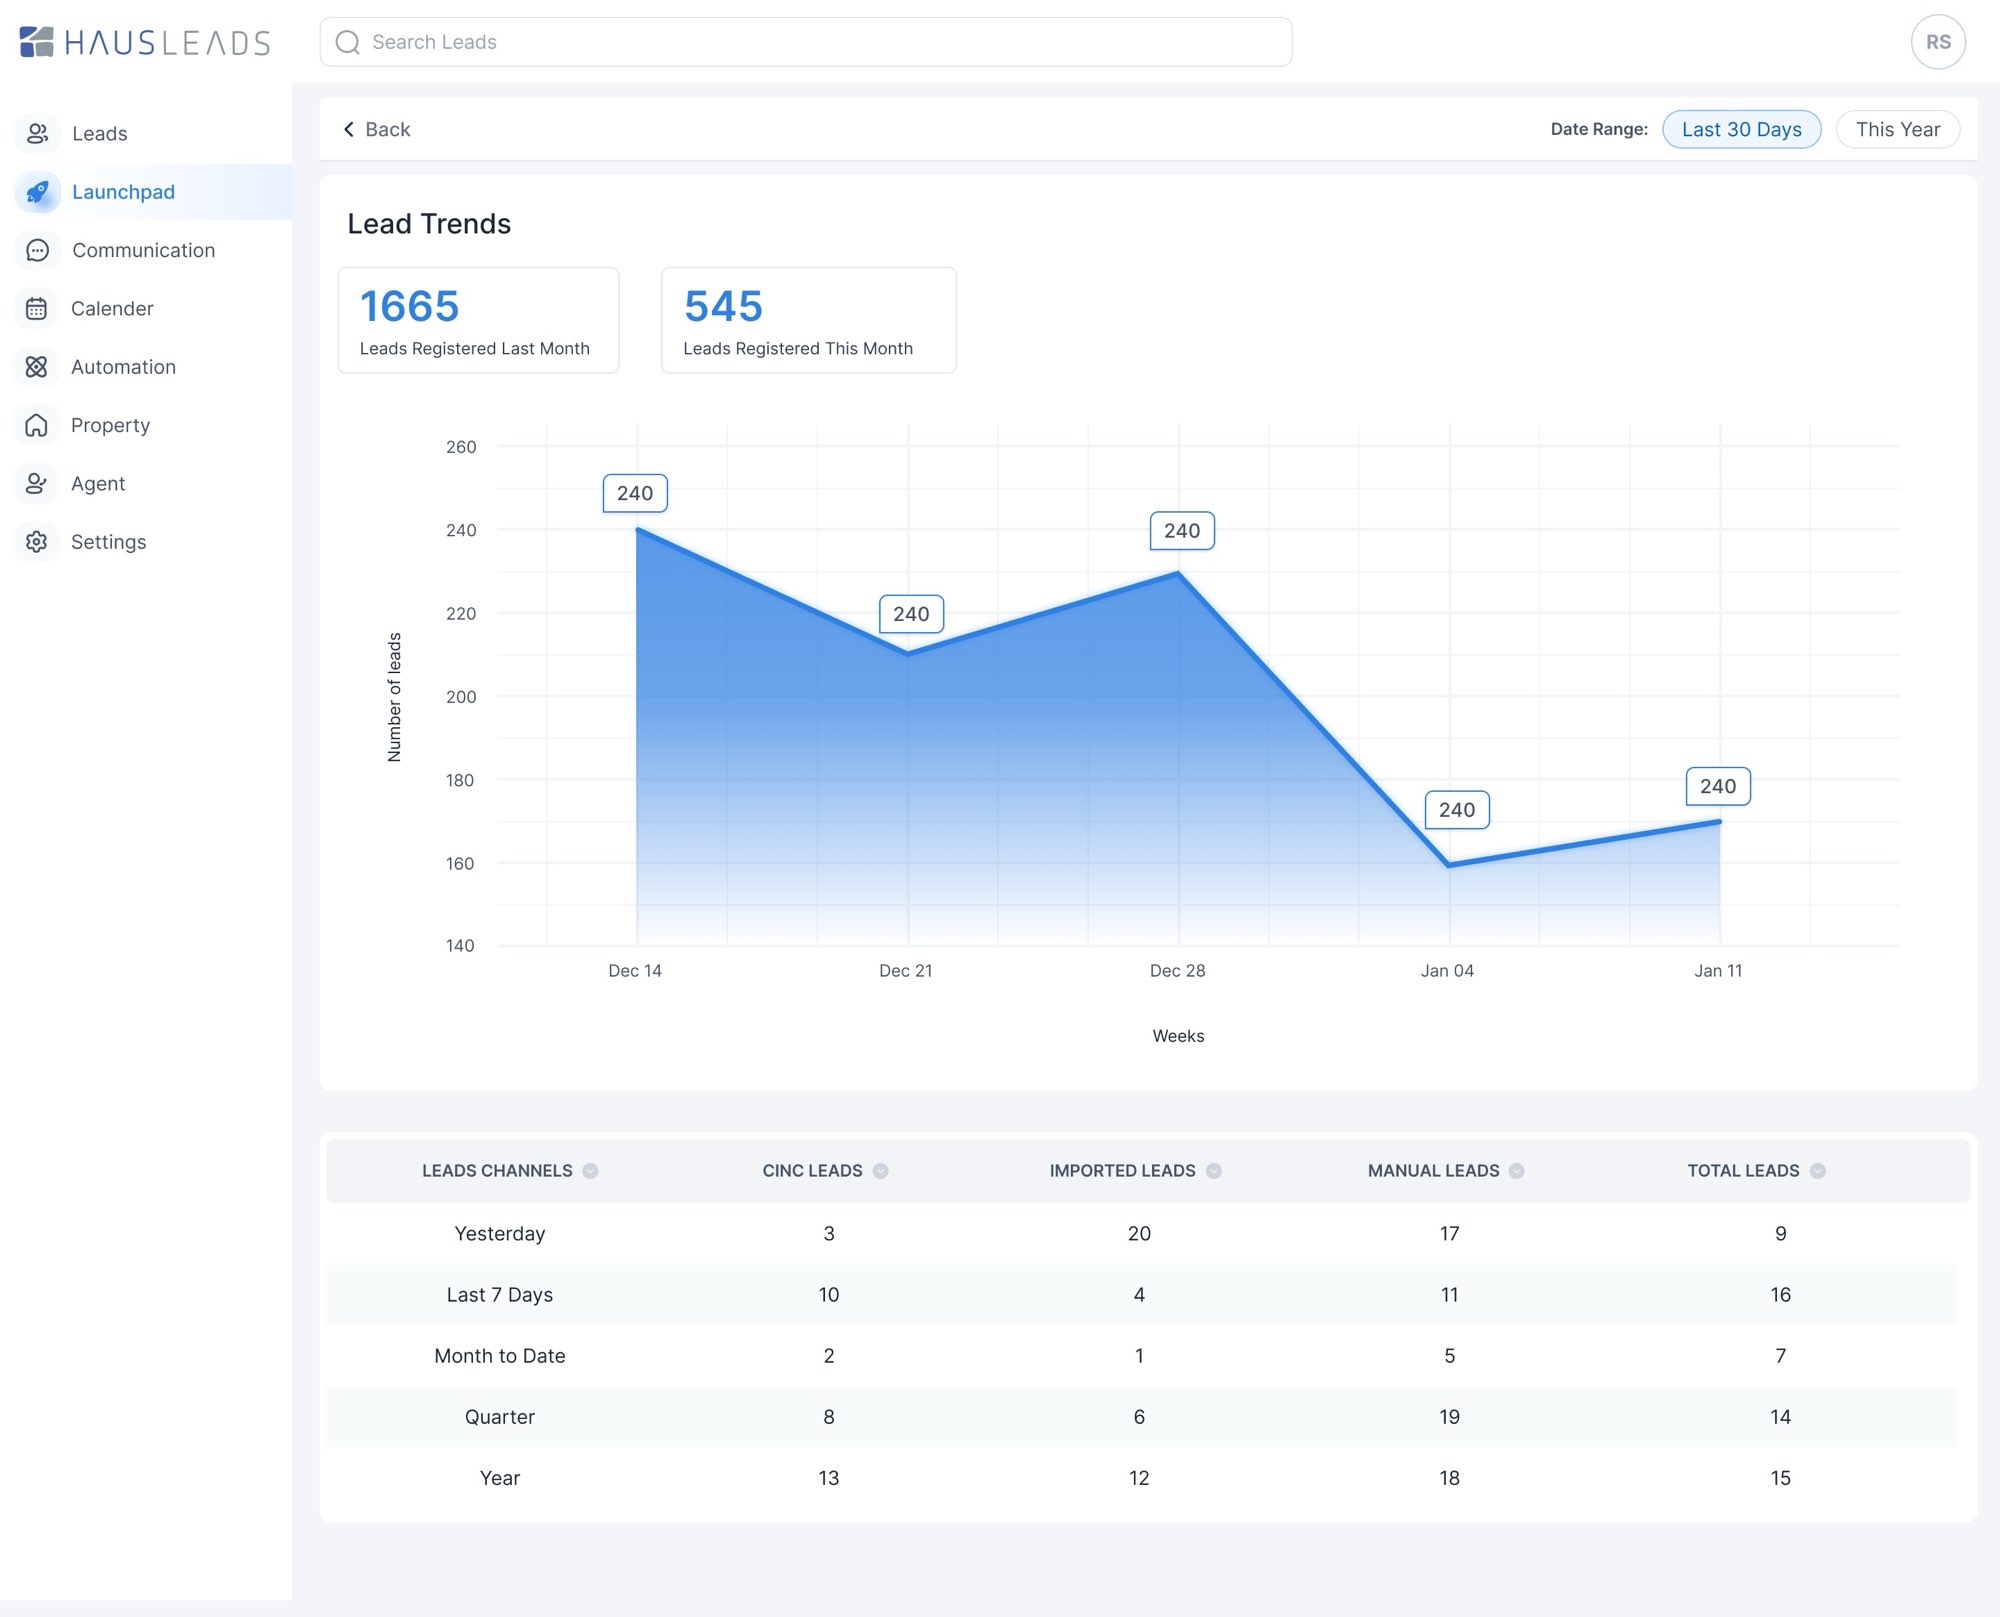Image resolution: width=2000 pixels, height=1617 pixels.
Task: Click the Back chevron arrow
Action: [349, 129]
